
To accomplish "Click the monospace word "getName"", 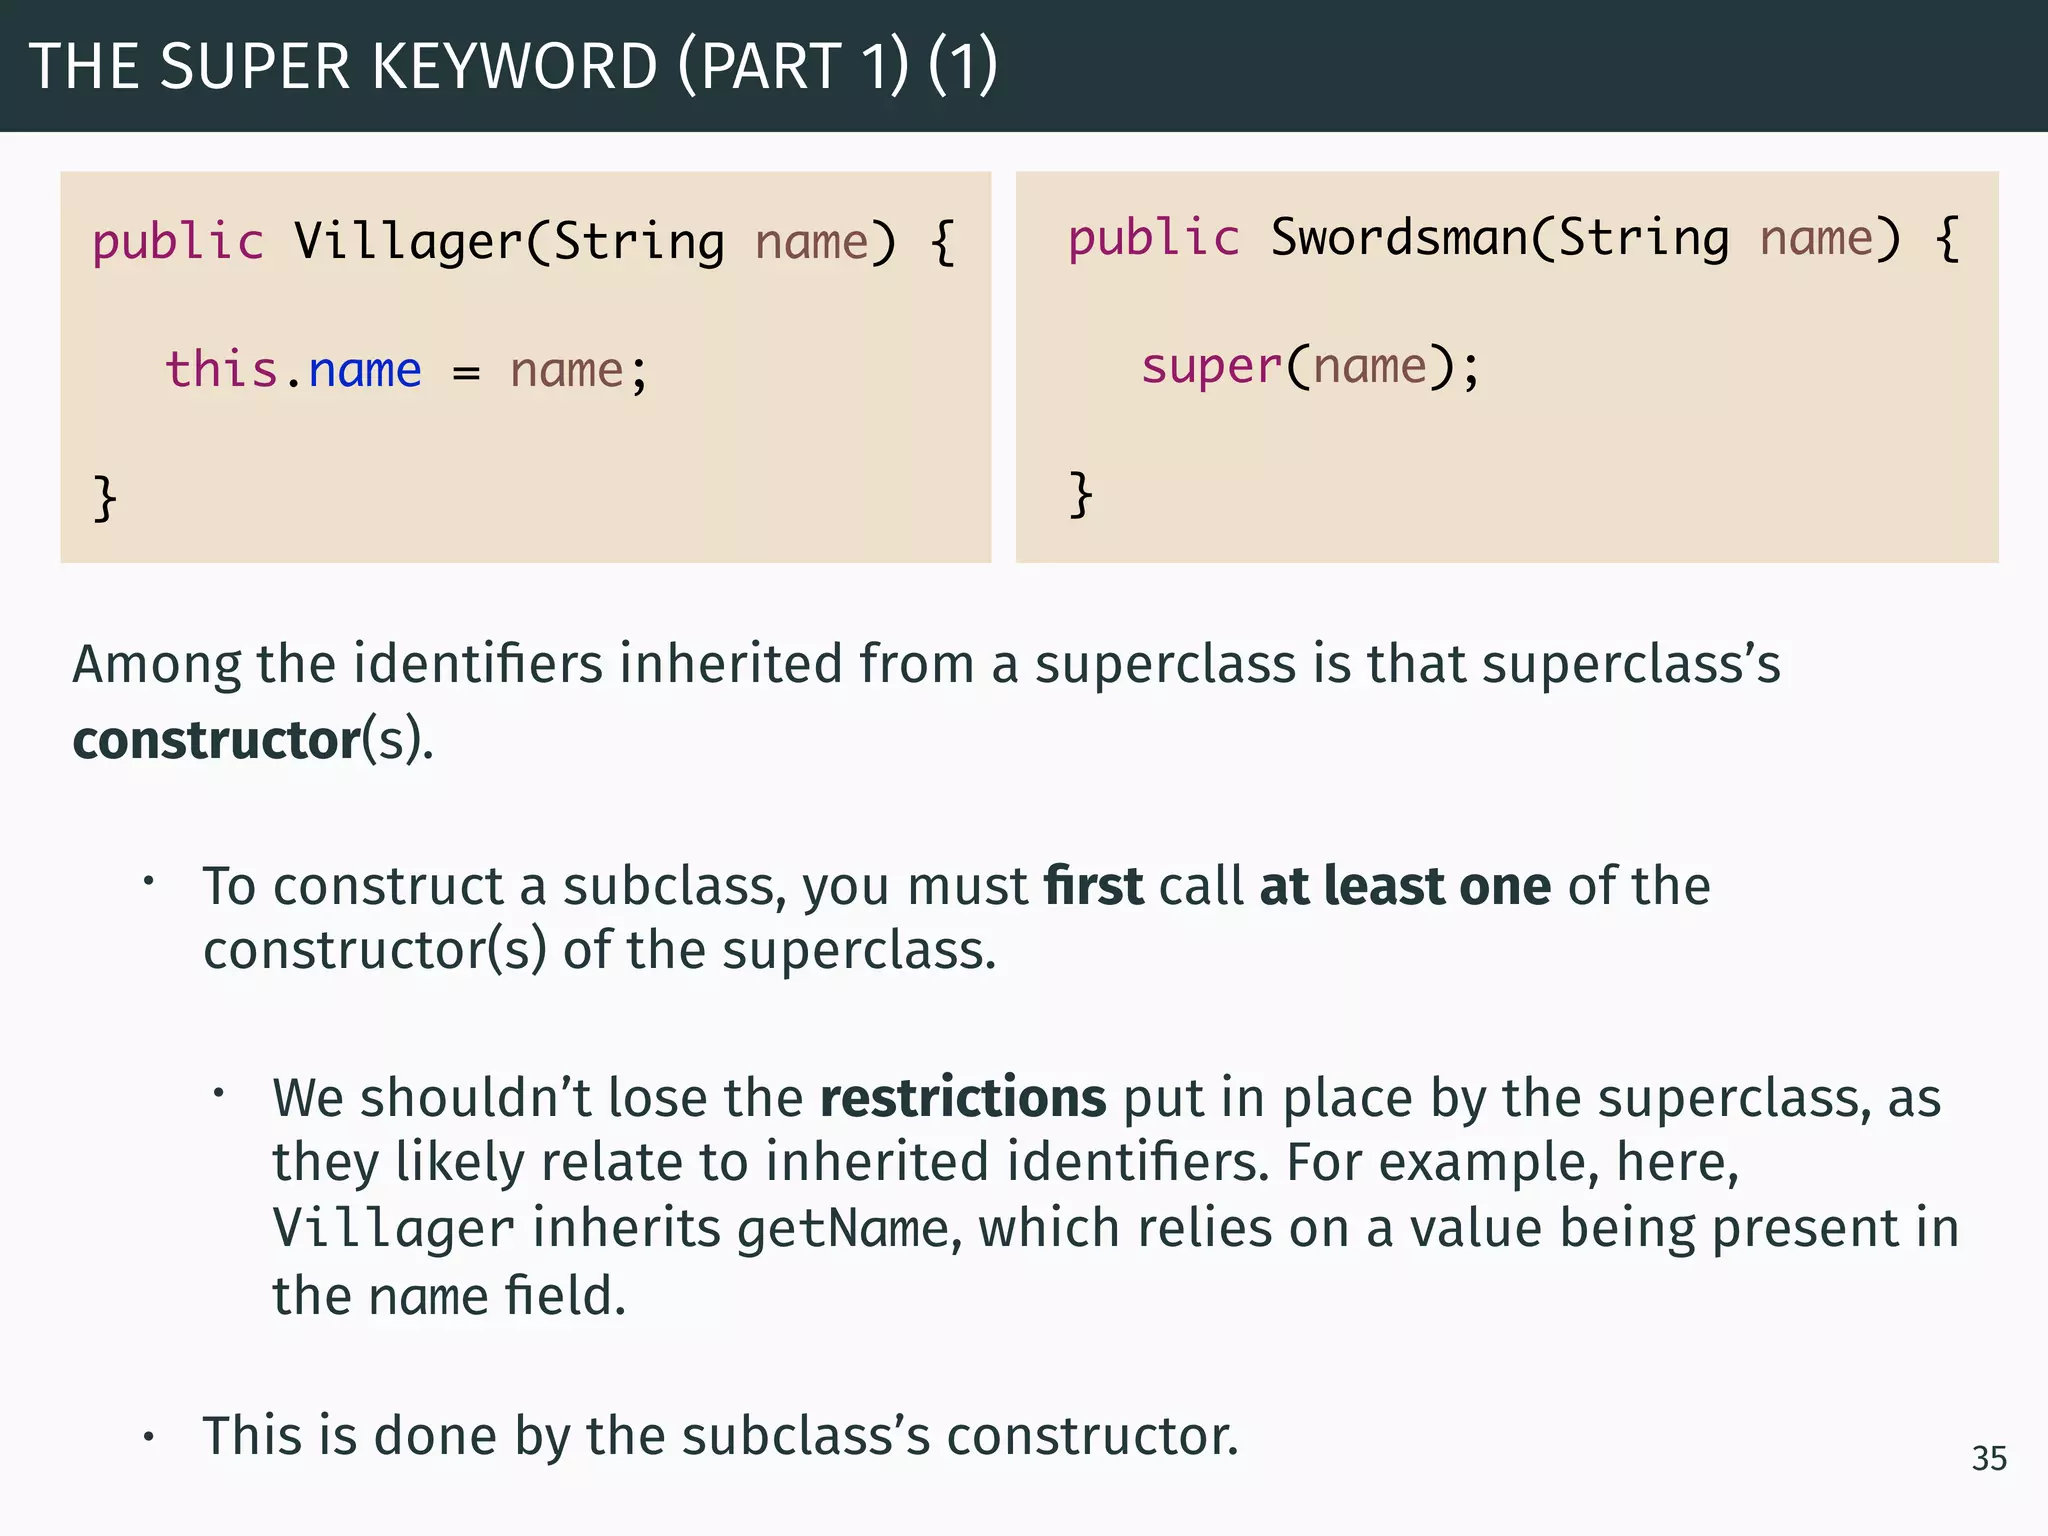I will point(842,1229).
